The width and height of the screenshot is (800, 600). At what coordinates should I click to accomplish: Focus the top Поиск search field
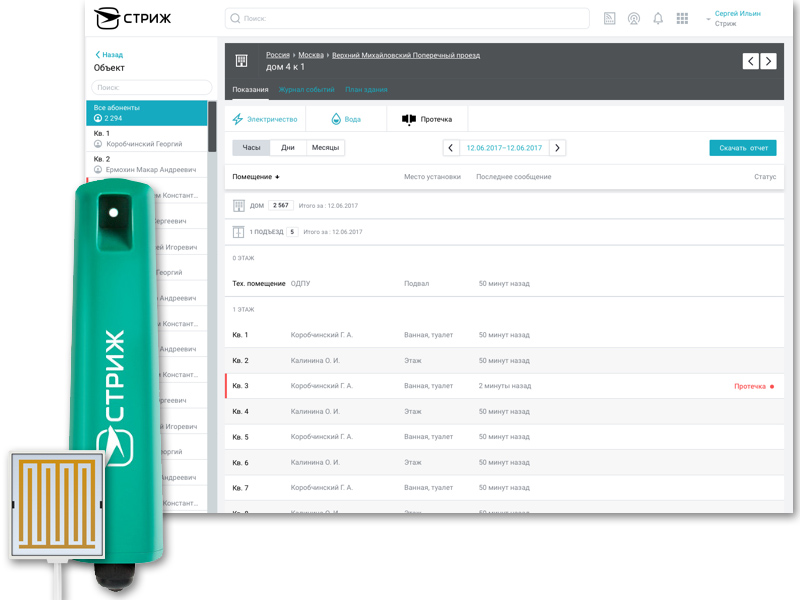(407, 18)
